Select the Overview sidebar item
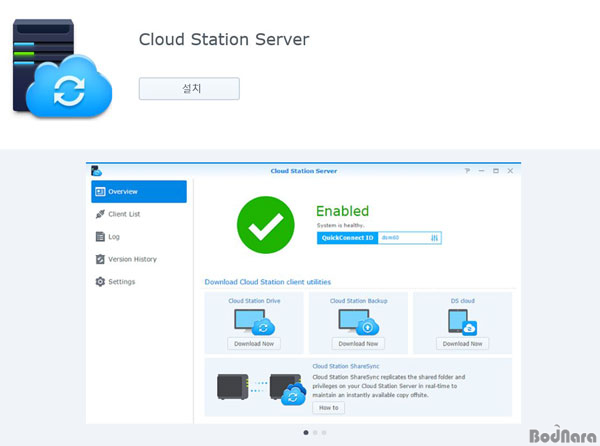 click(x=139, y=192)
